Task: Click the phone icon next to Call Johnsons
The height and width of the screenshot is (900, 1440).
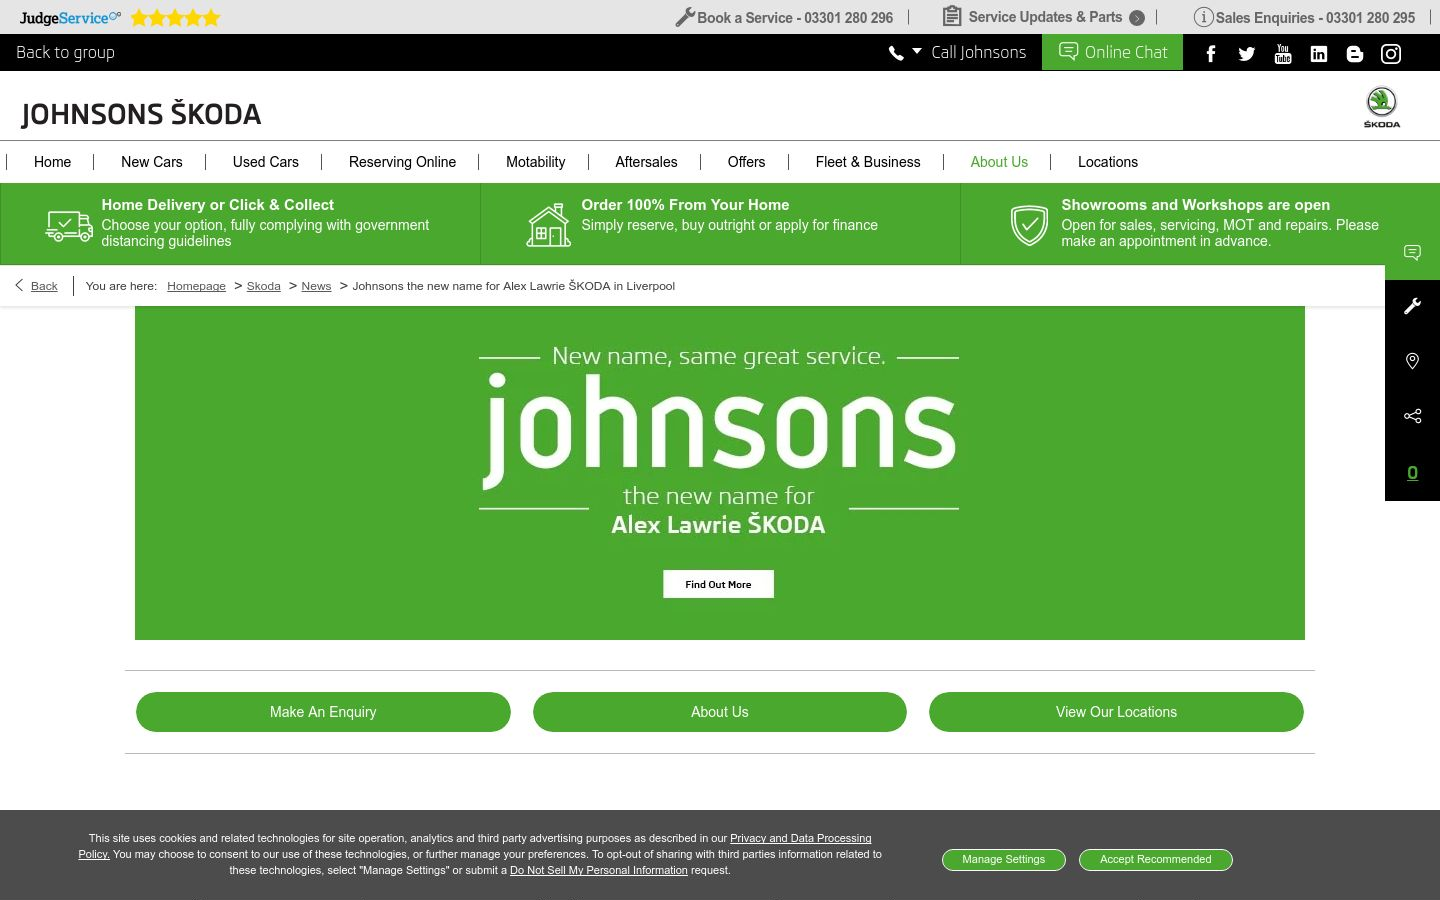Action: pyautogui.click(x=896, y=53)
